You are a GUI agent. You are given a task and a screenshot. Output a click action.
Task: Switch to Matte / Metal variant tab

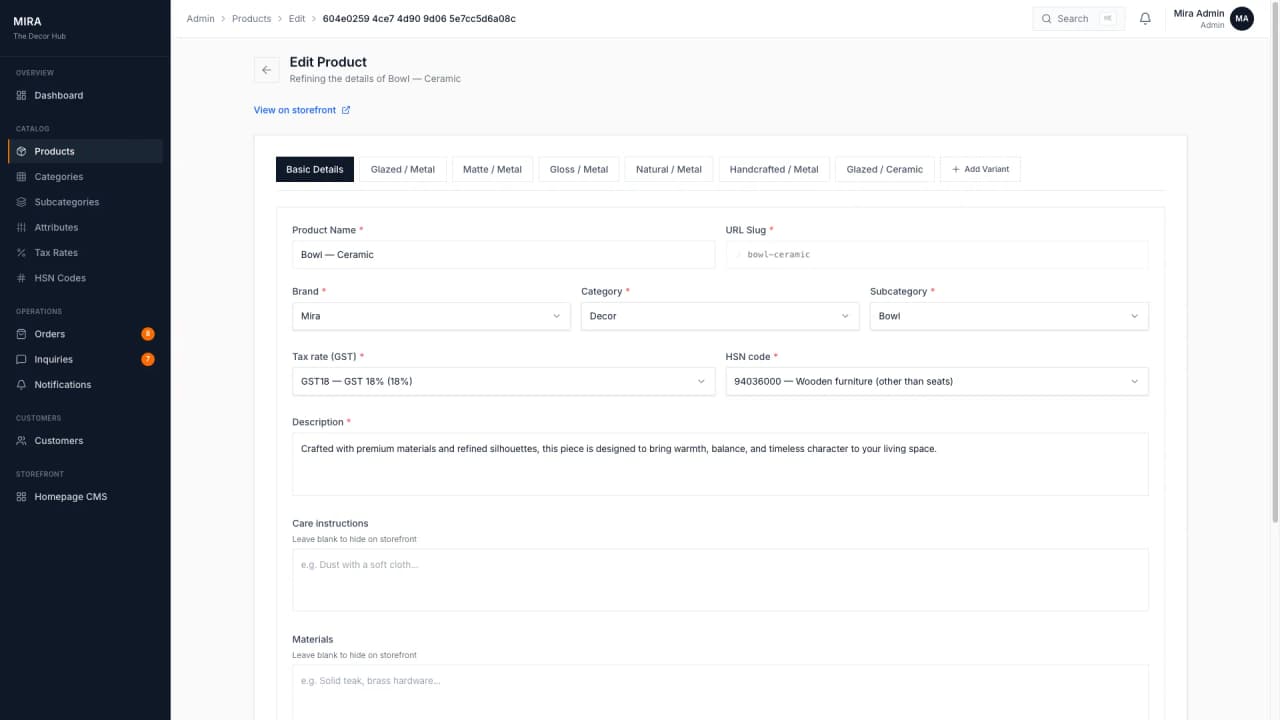point(492,169)
